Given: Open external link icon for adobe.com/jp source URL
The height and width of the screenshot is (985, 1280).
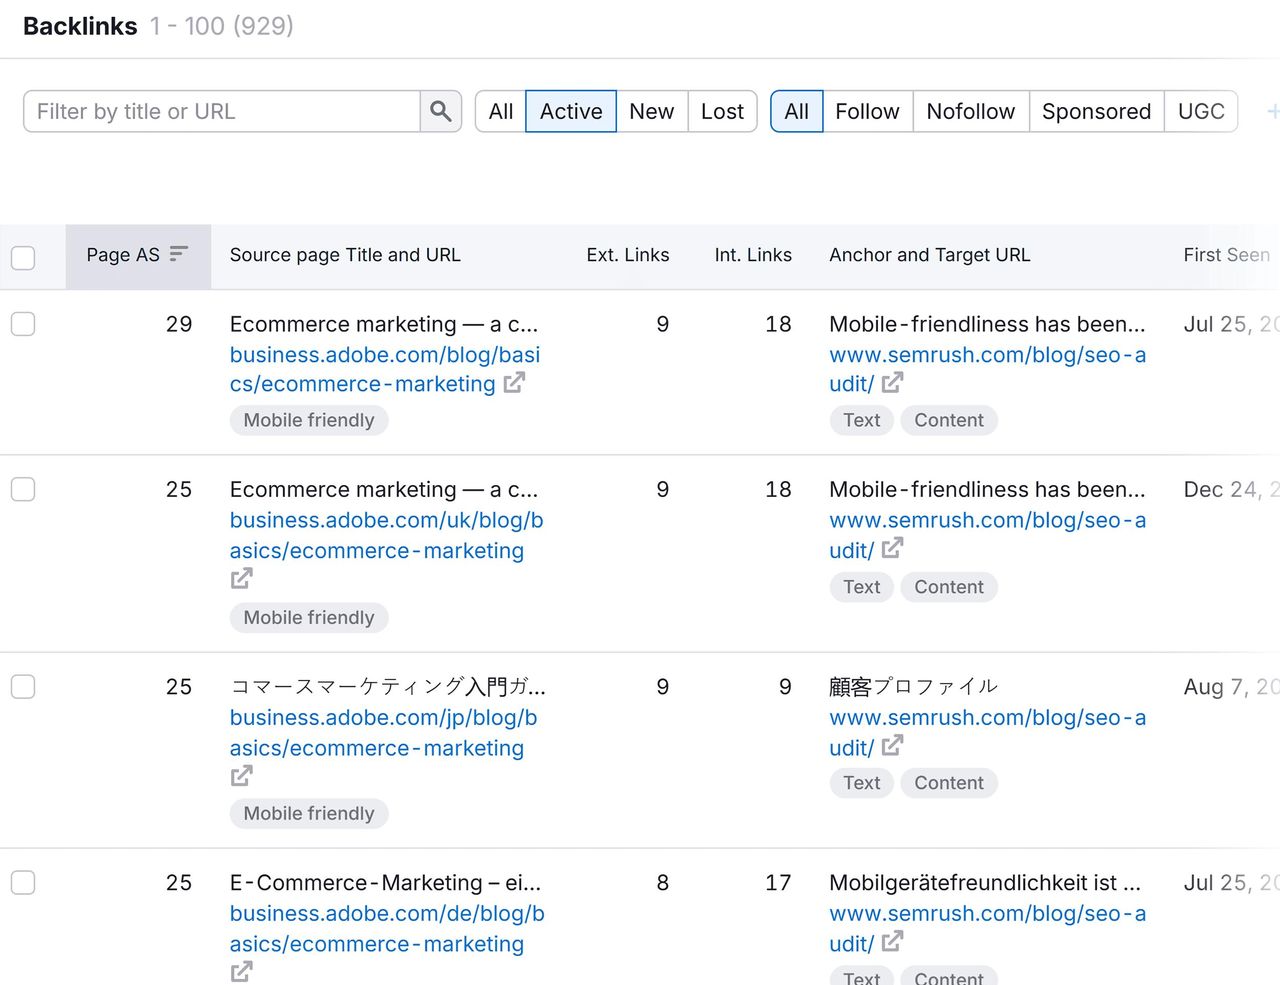Looking at the screenshot, I should 242,775.
